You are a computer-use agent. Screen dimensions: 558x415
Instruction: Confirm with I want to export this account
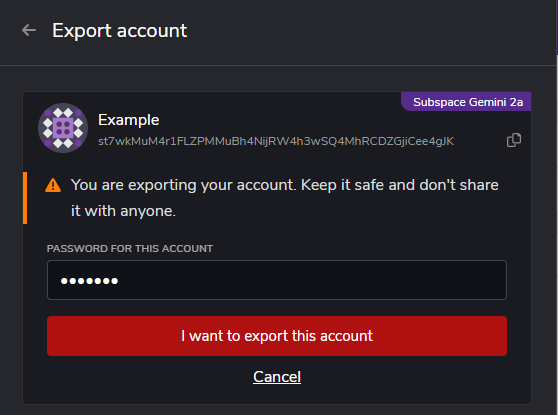click(277, 336)
